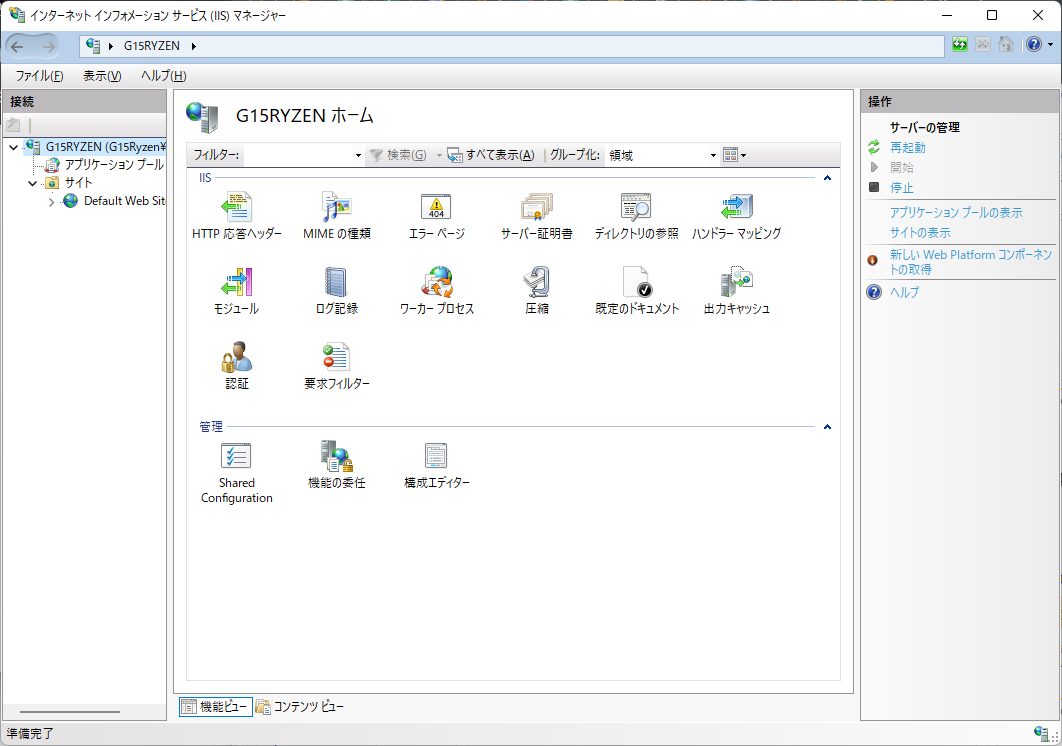Screen dimensions: 1062x746
Task: Click the 検索 button in filter bar
Action: point(399,156)
